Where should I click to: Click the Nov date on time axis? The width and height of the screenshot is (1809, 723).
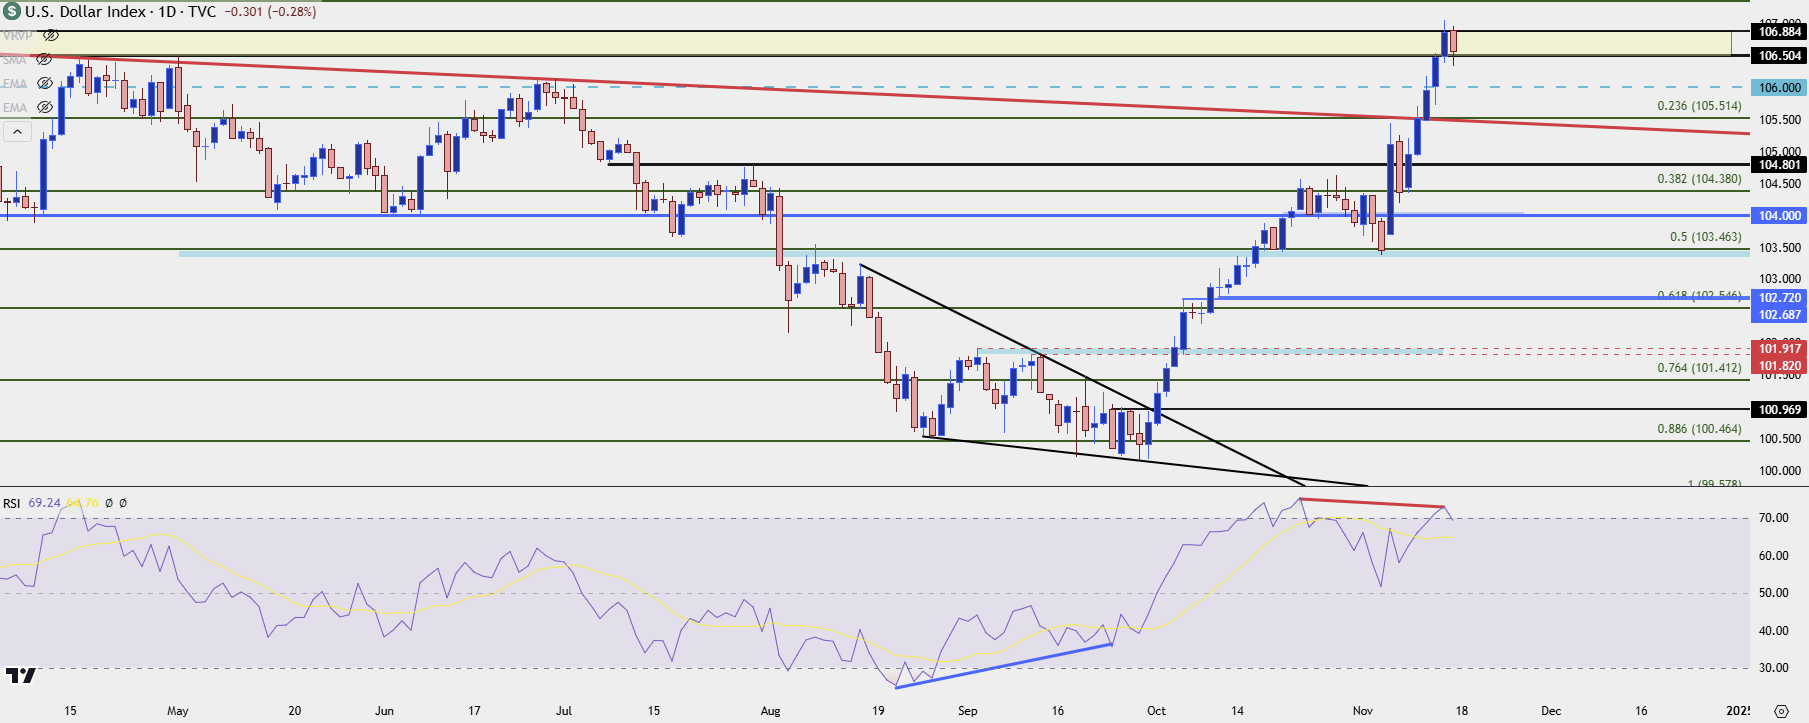click(x=1363, y=711)
